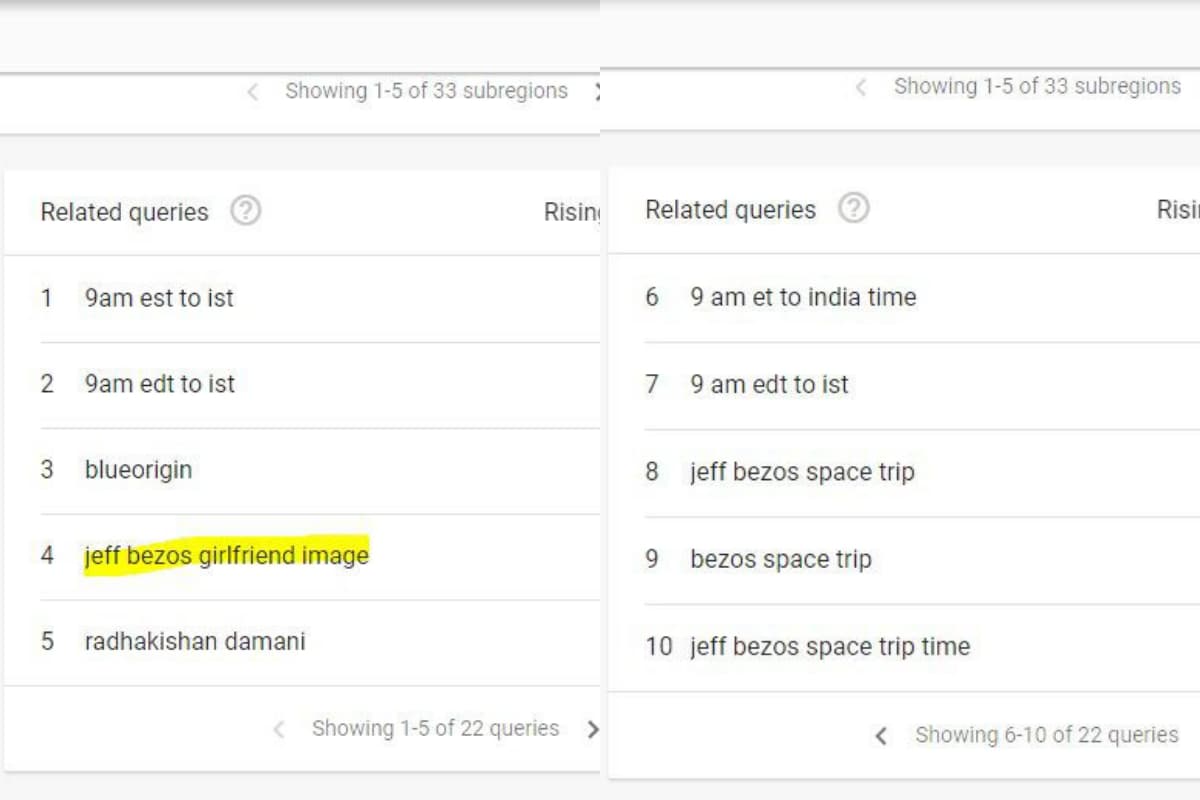Viewport: 1200px width, 800px height.
Task: Open '9 am et to india time' query
Action: (803, 297)
